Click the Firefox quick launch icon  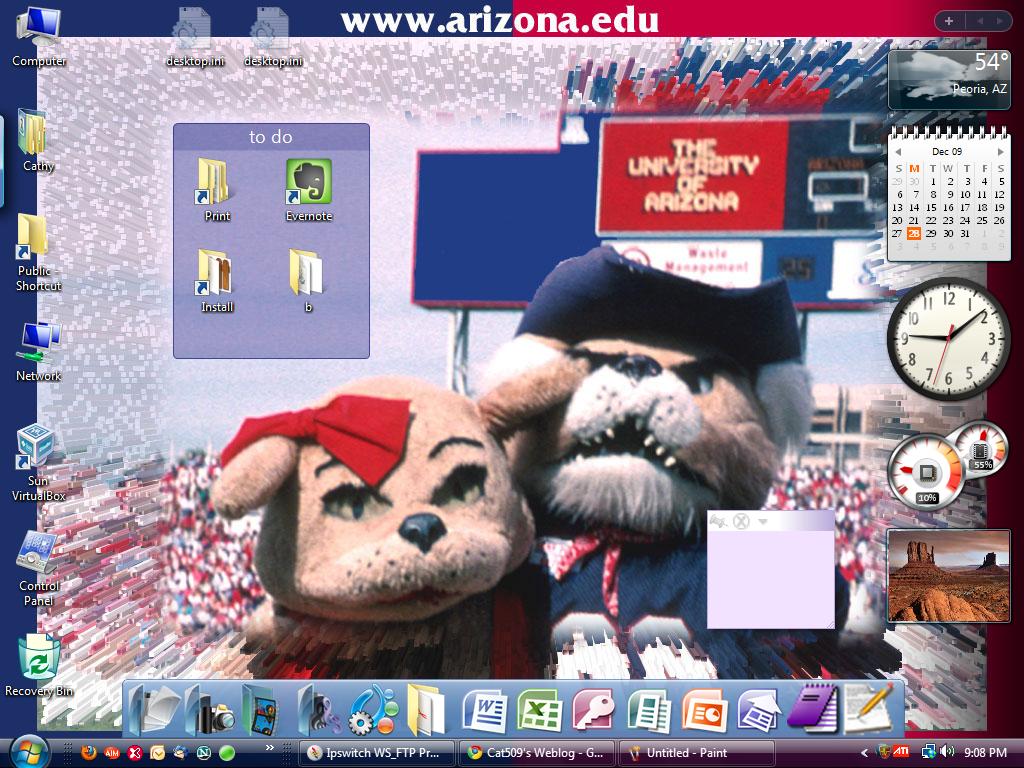(89, 752)
